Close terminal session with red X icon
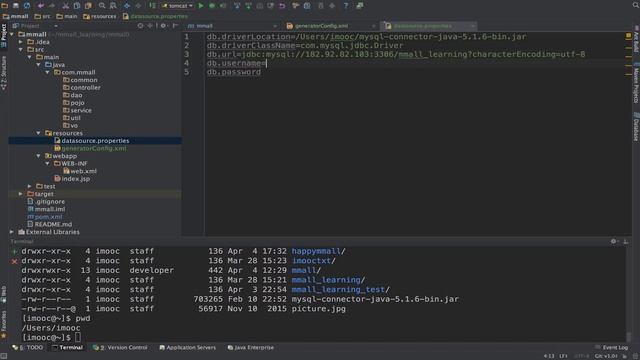Image resolution: width=640 pixels, height=360 pixels. click(14, 261)
